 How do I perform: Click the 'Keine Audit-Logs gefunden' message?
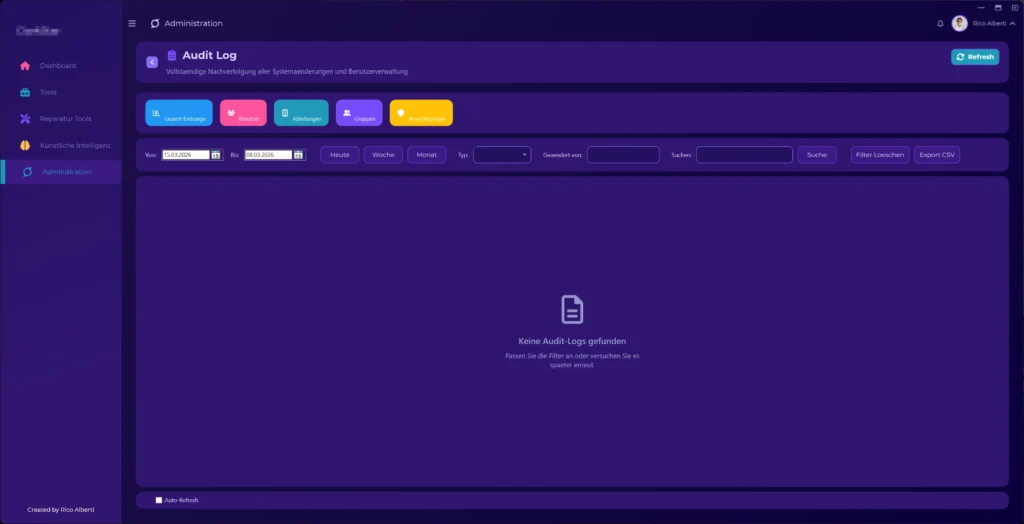[x=572, y=341]
